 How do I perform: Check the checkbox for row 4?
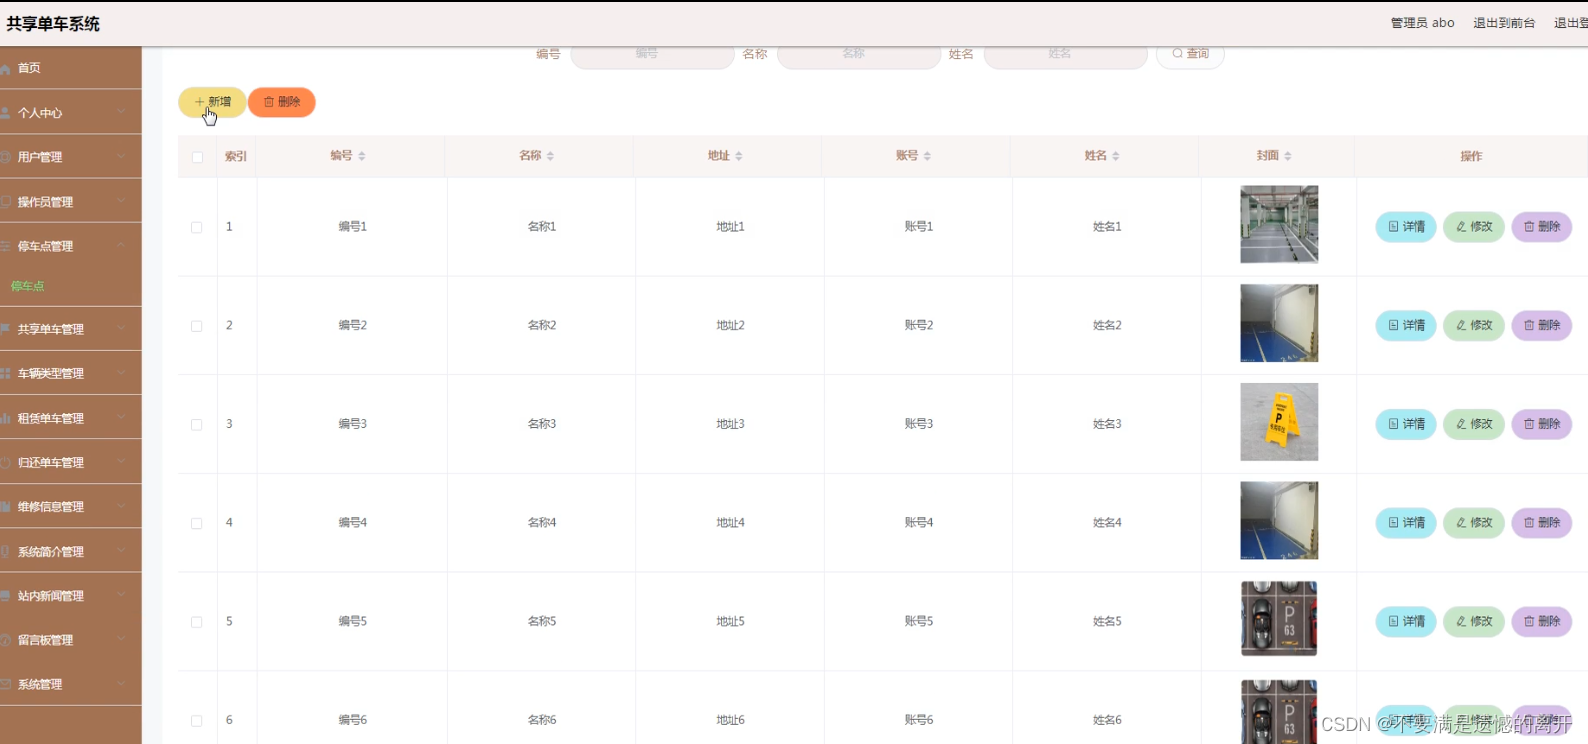click(x=197, y=524)
